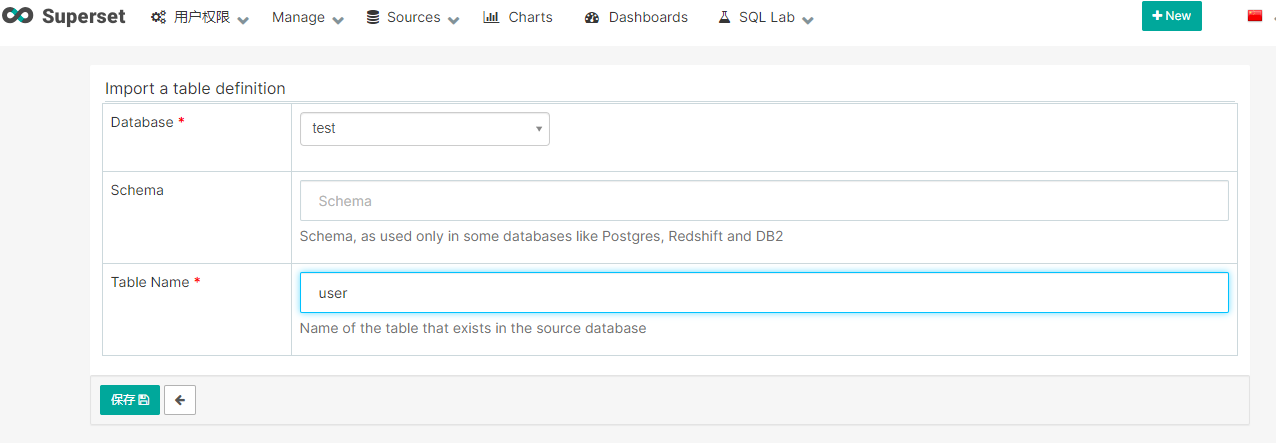Click the Superset infinity logo icon

(18, 16)
